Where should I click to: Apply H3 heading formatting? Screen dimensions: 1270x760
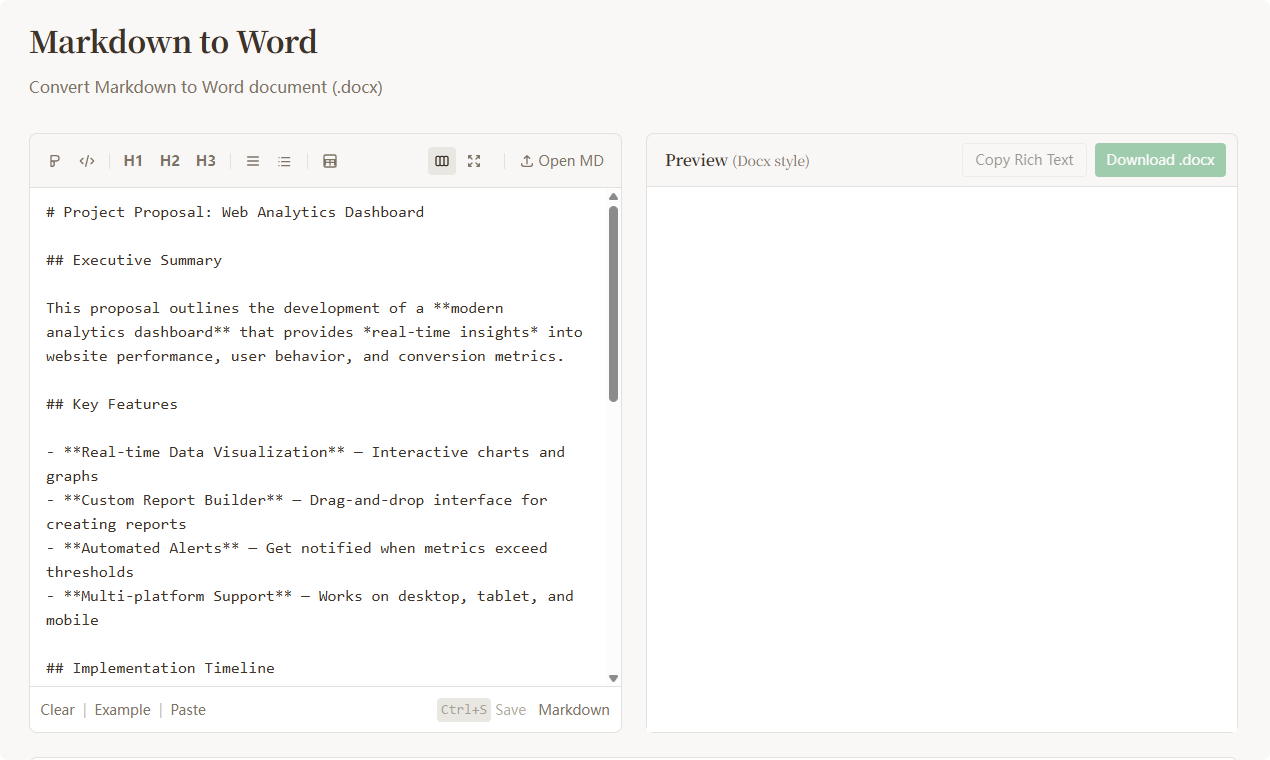coord(205,160)
